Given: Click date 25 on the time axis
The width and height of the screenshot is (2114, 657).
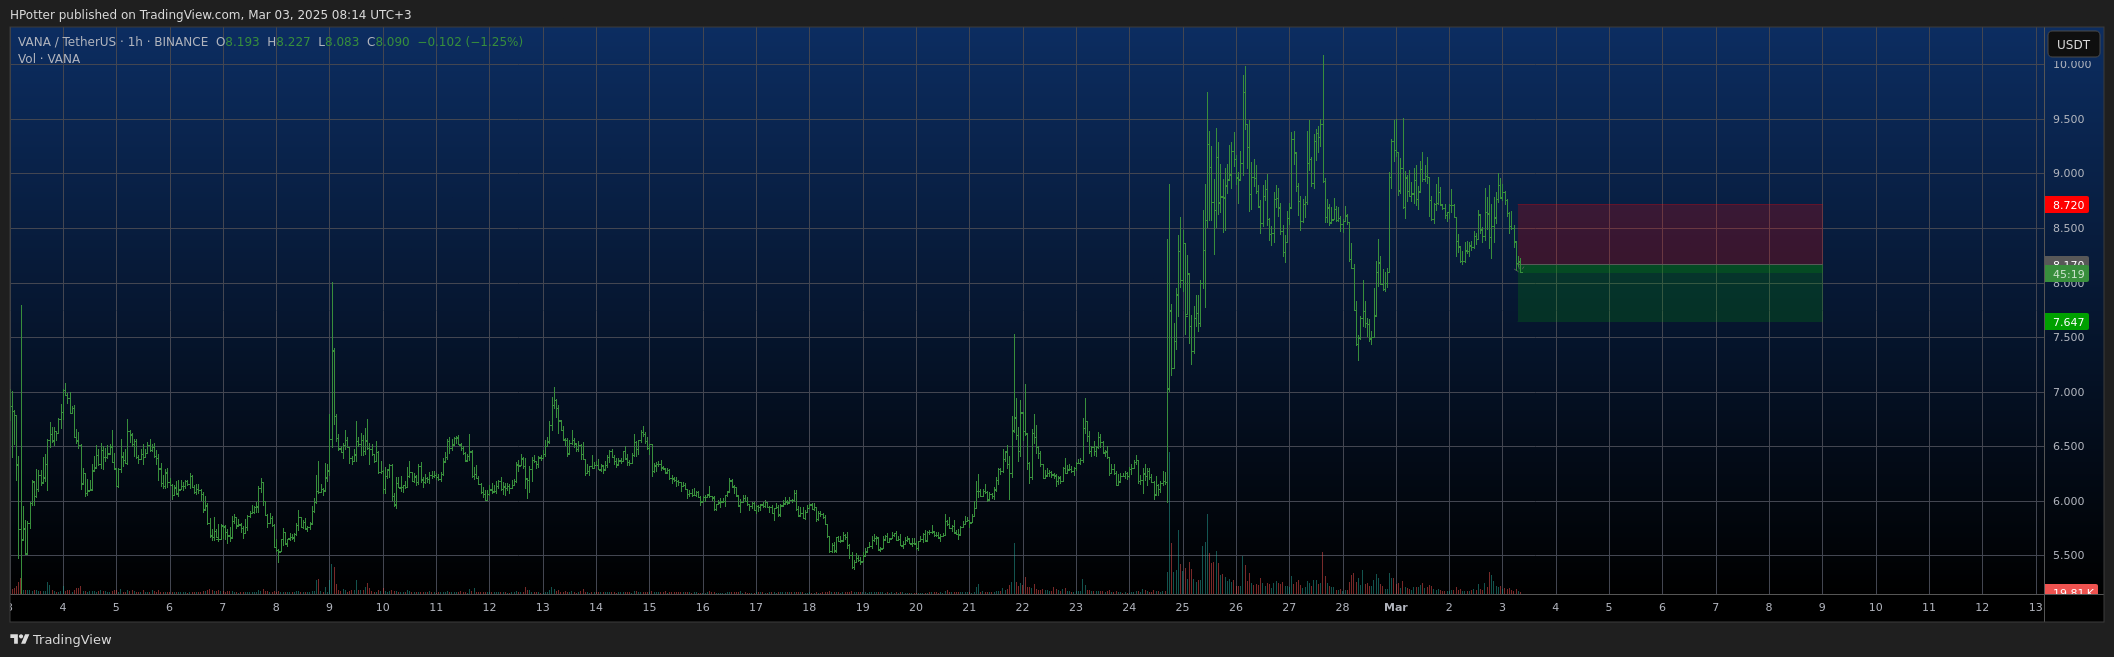Looking at the screenshot, I should [x=1182, y=607].
